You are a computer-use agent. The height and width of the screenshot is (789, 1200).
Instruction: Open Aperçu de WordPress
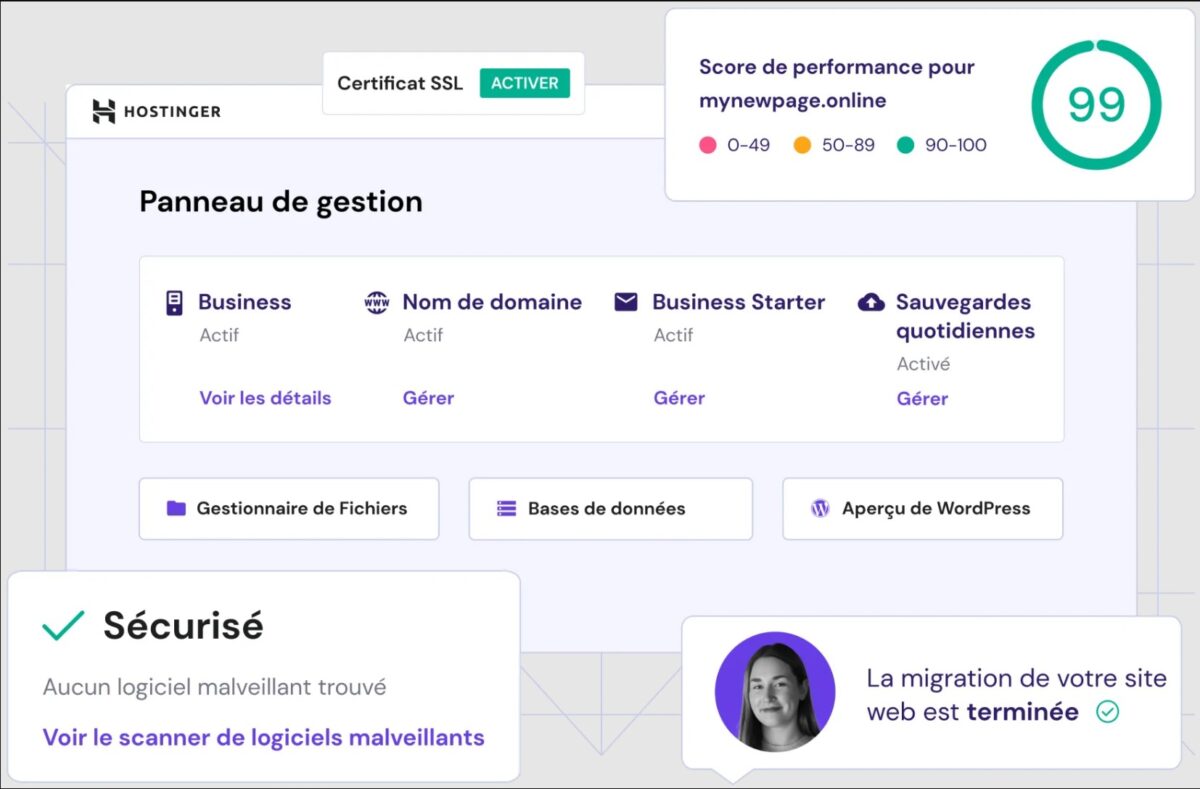click(x=923, y=508)
